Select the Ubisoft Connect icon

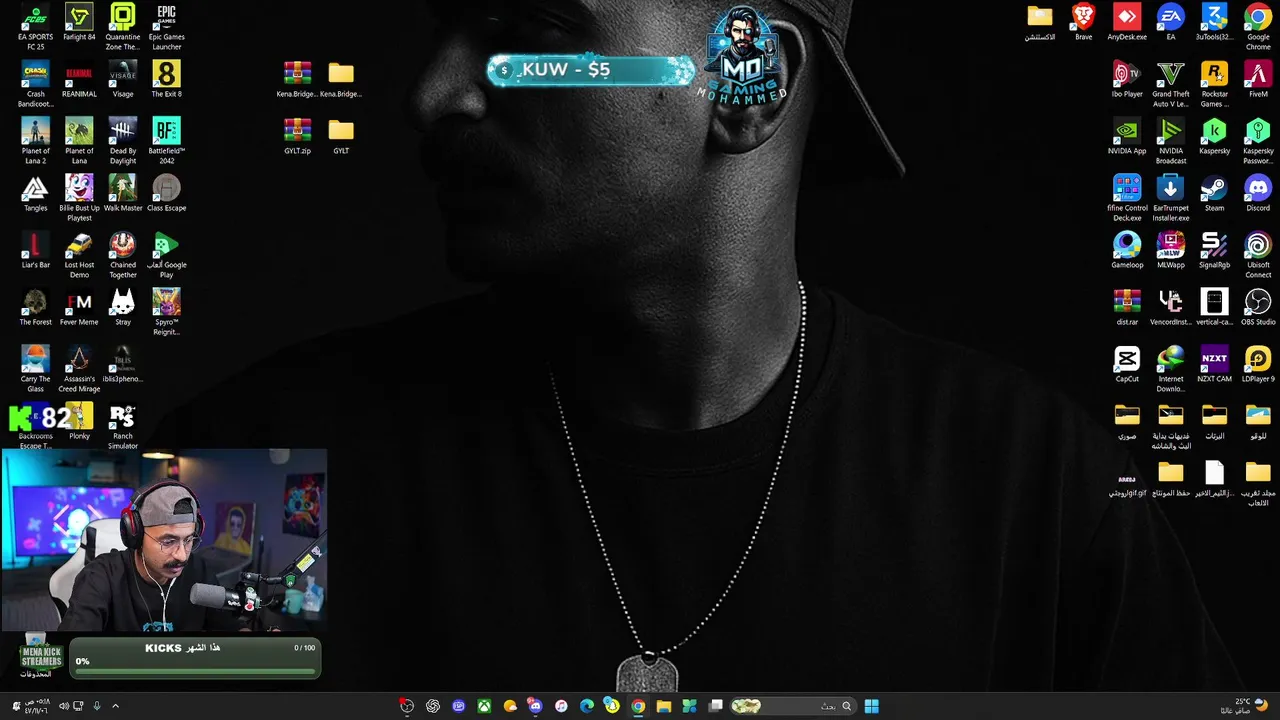click(1258, 255)
